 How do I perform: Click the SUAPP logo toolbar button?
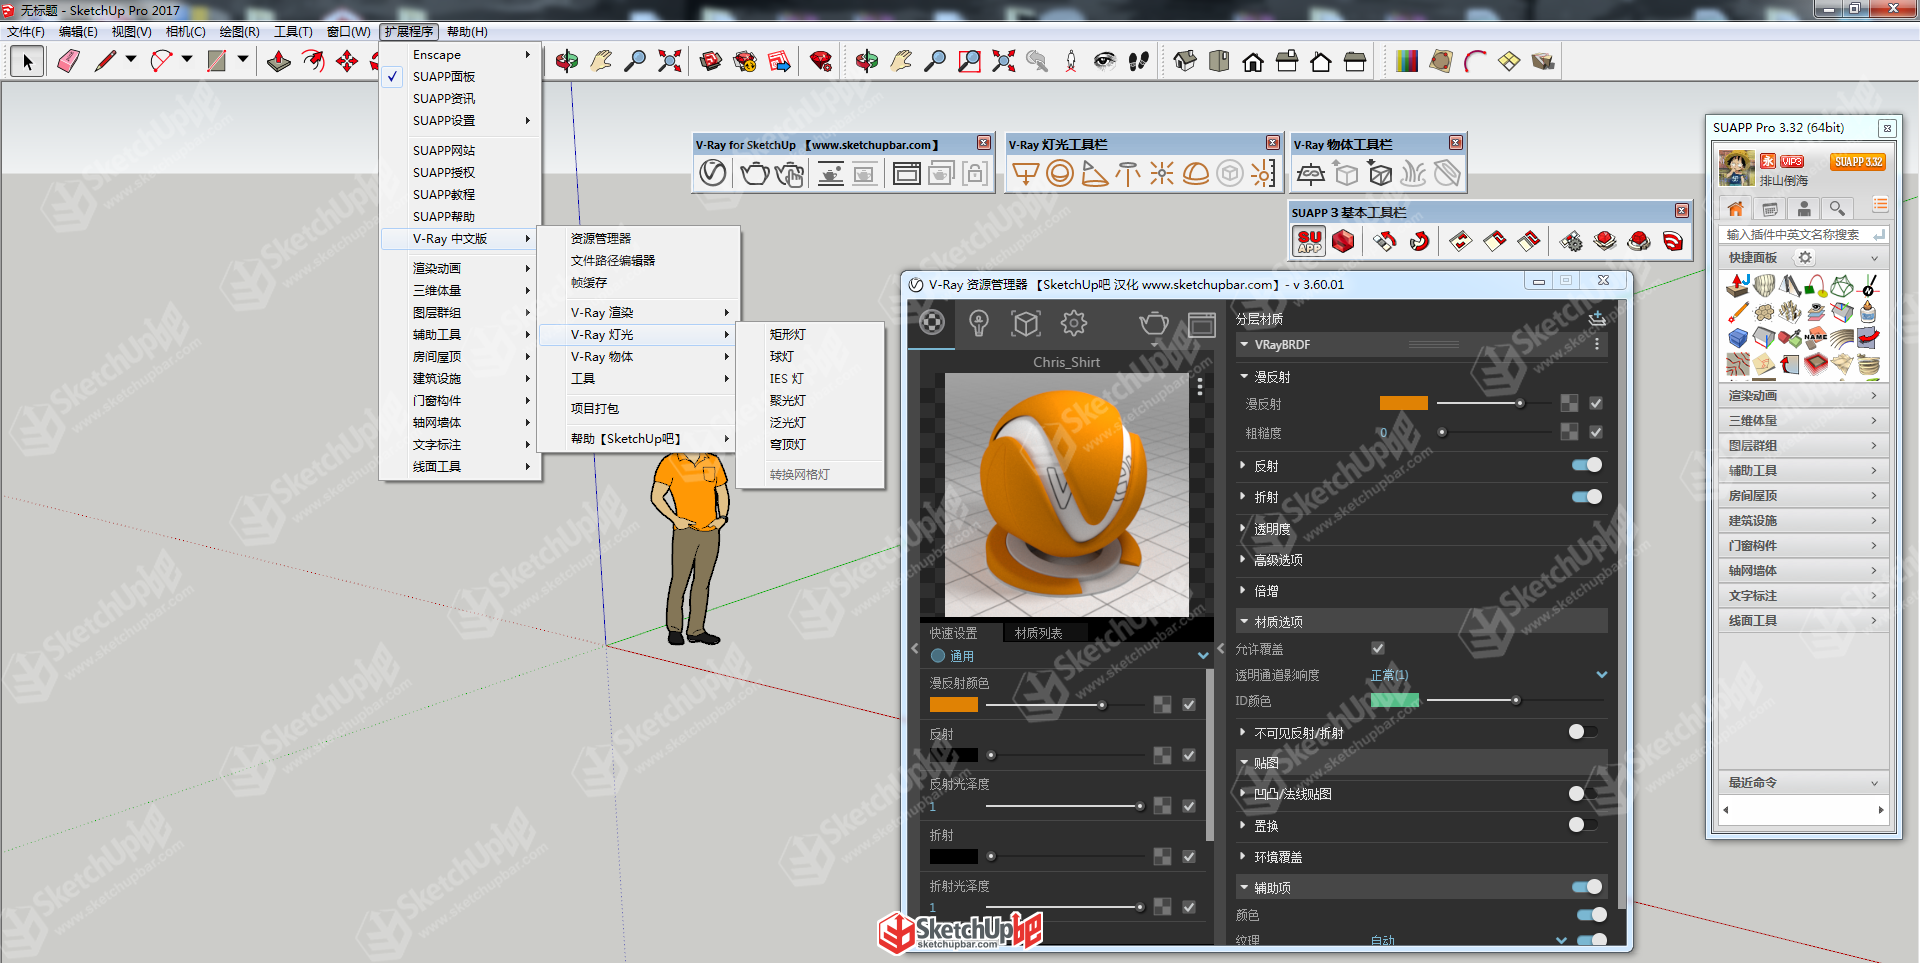click(x=1309, y=241)
